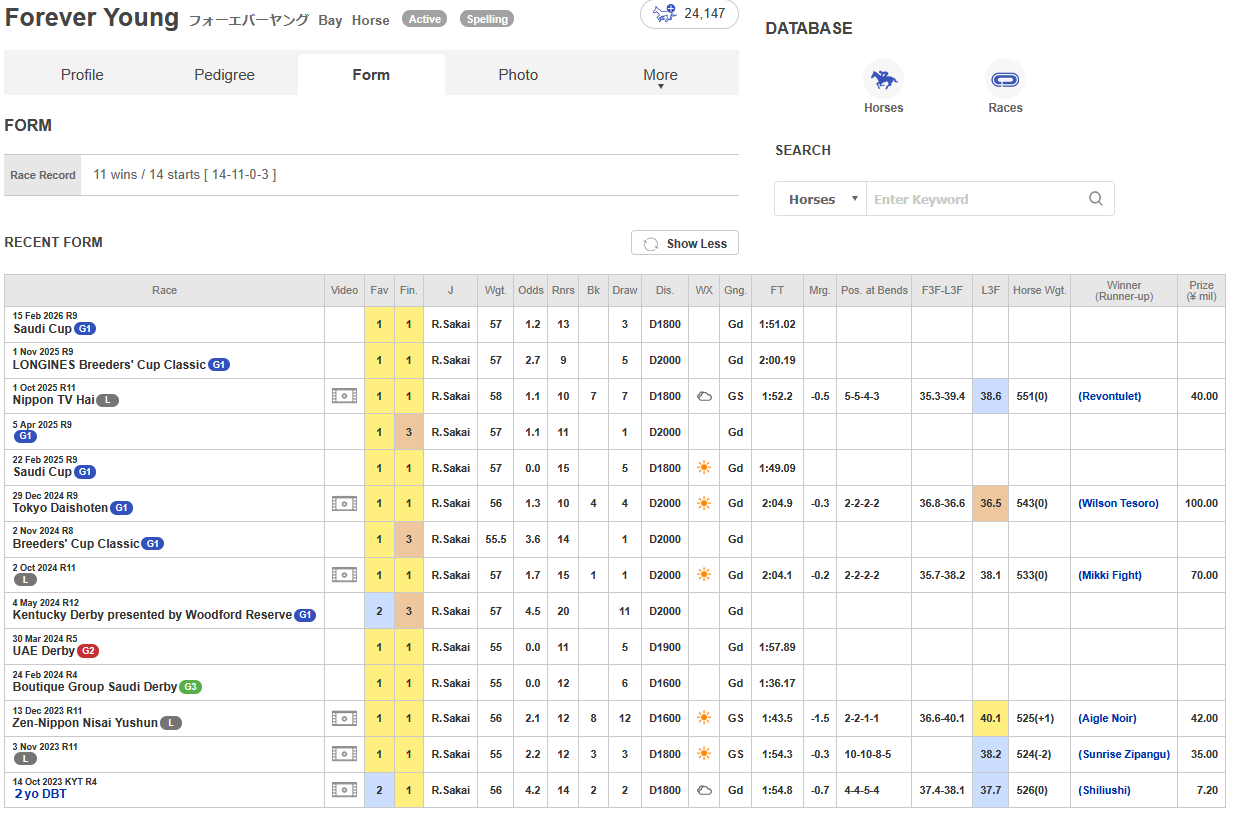Viewport: 1239px width, 826px height.
Task: Open the UAE Derby race link
Action: coord(44,651)
